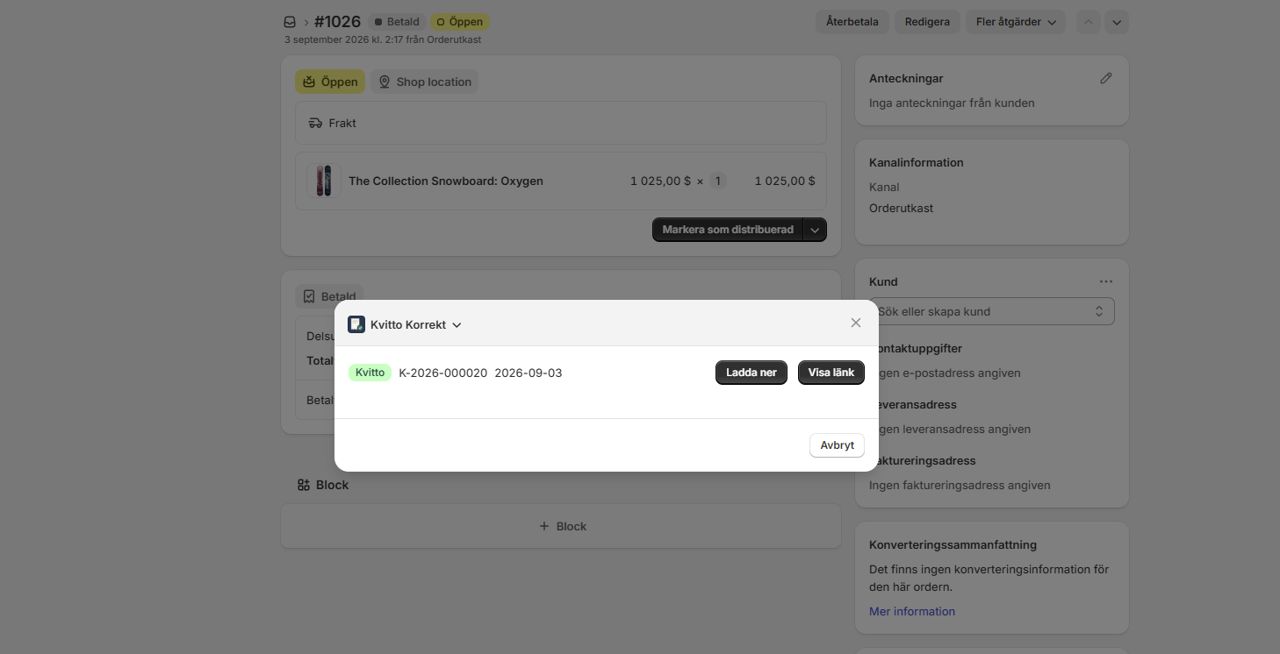Click product name The Collection Snowboard: Oxygen
The width and height of the screenshot is (1280, 654).
tap(446, 181)
